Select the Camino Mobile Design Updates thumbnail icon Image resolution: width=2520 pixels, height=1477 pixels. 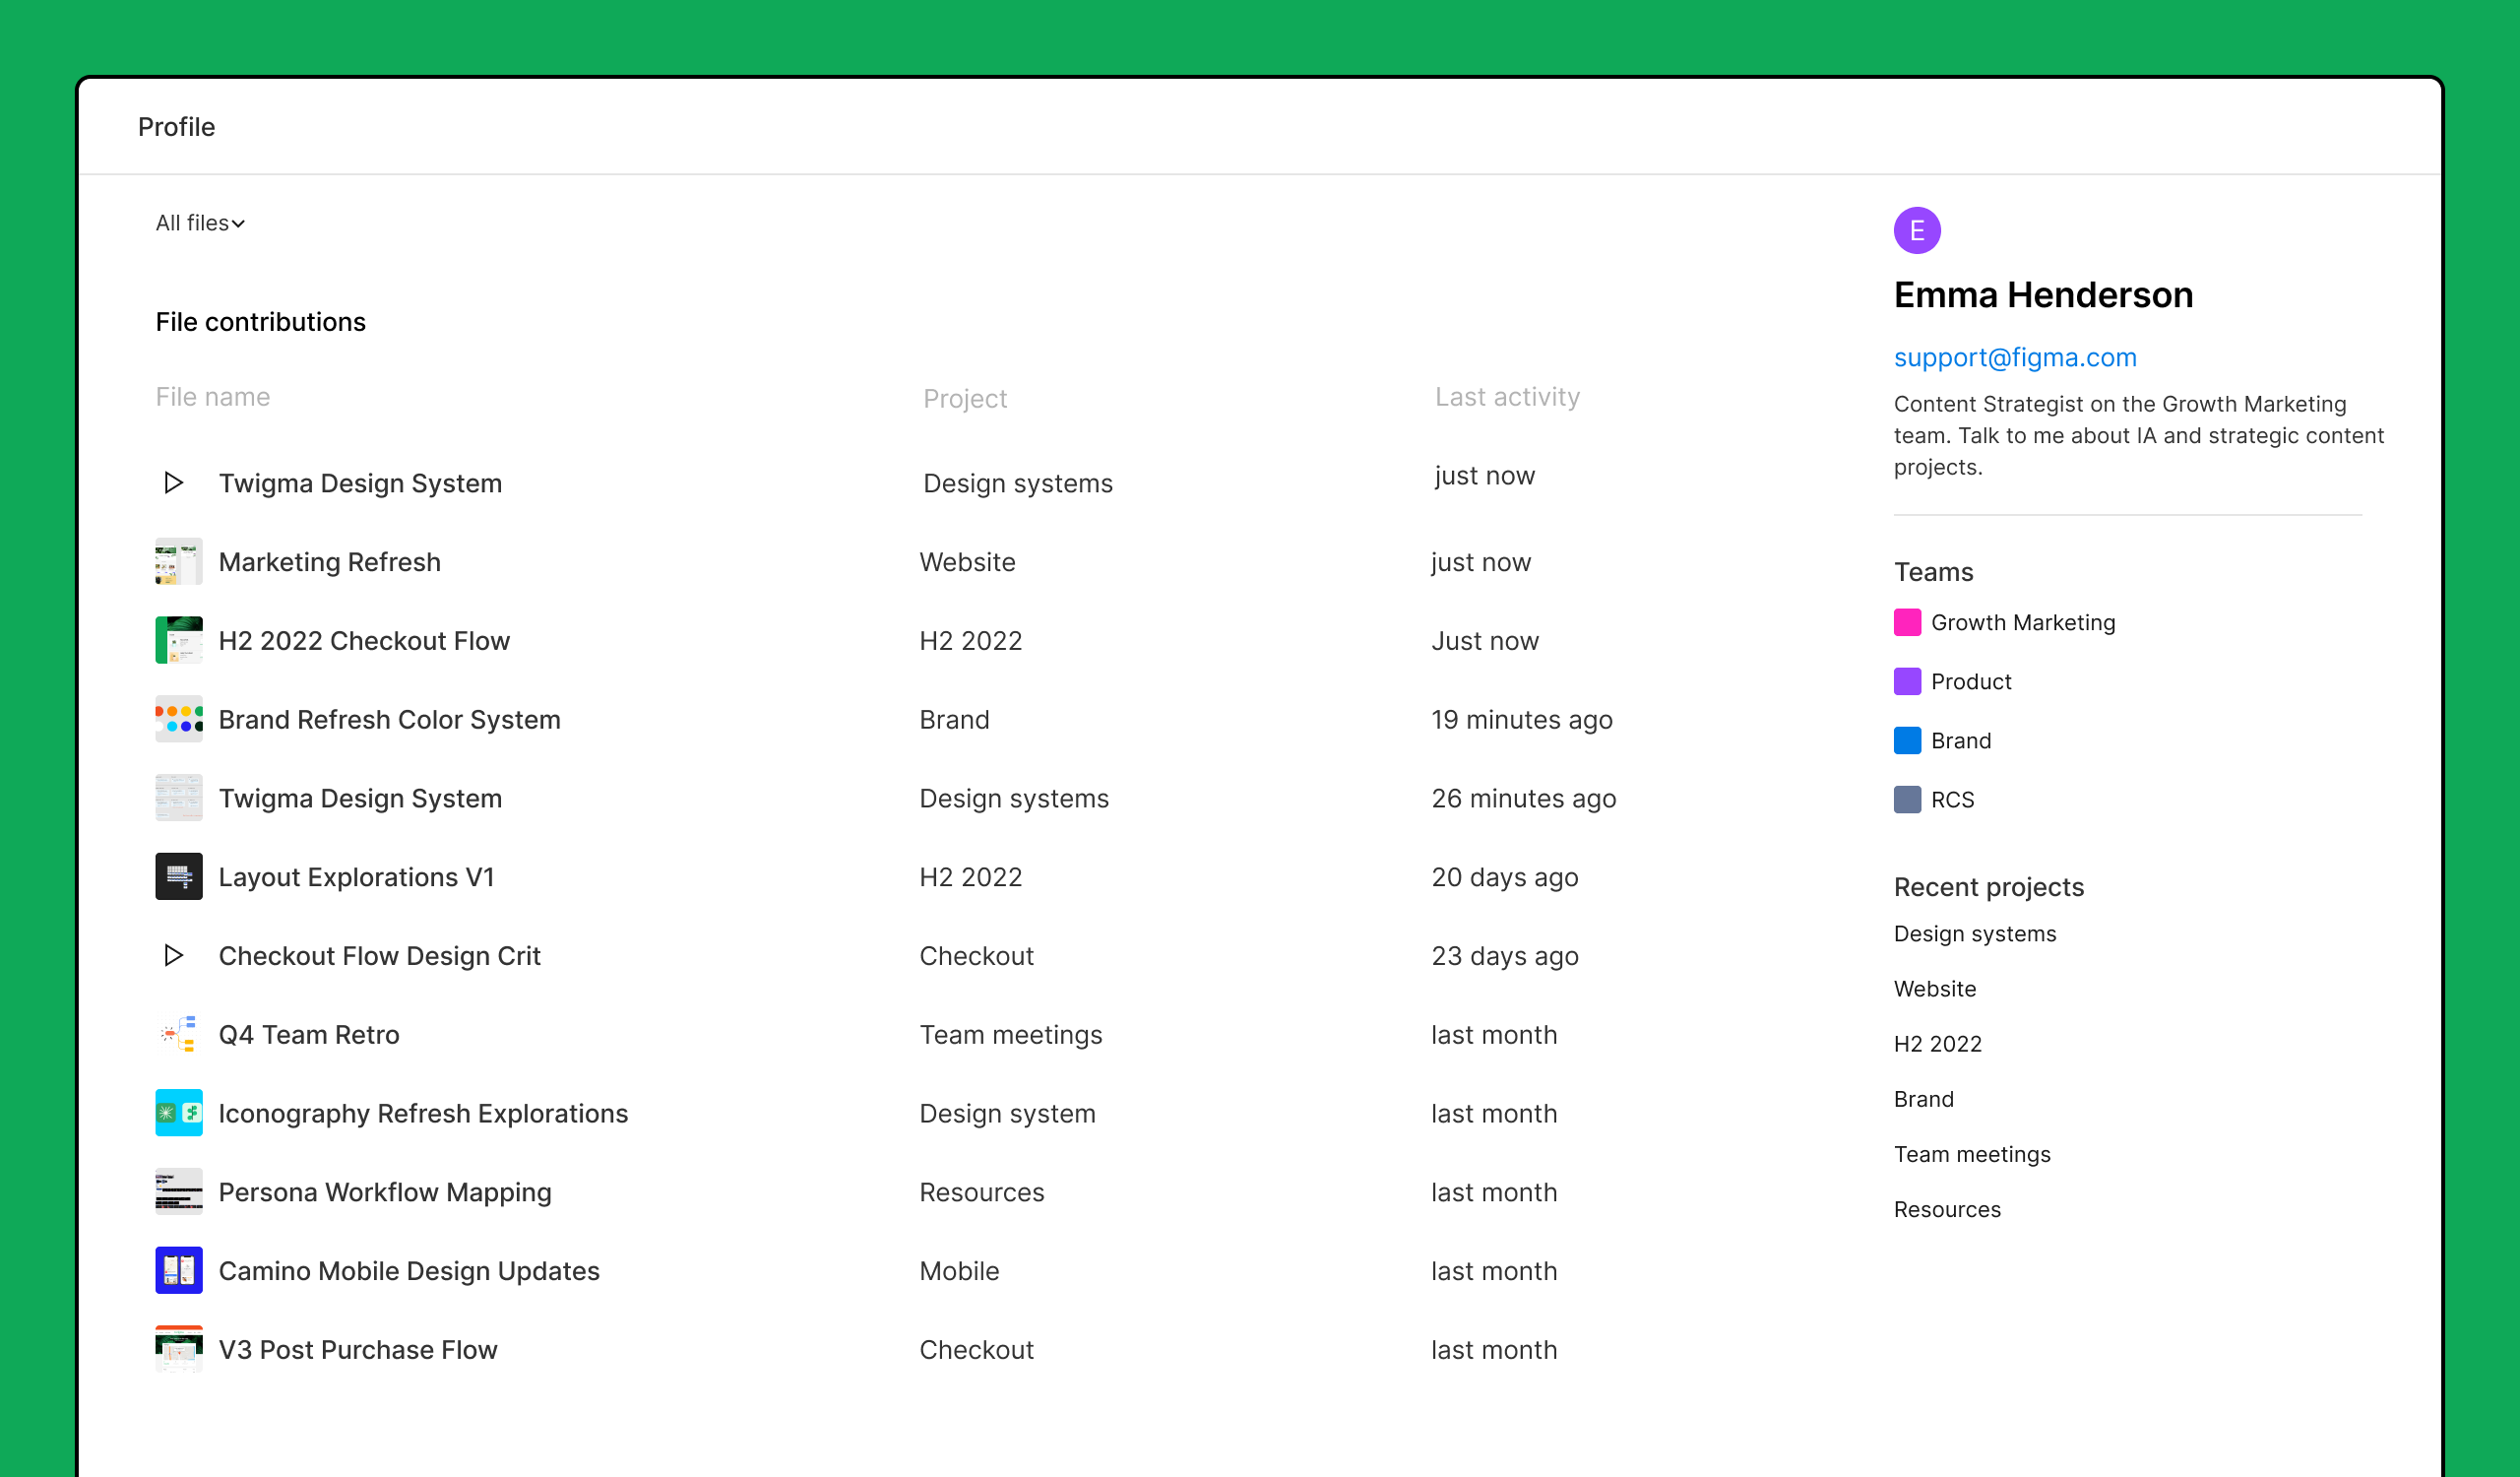click(x=178, y=1271)
